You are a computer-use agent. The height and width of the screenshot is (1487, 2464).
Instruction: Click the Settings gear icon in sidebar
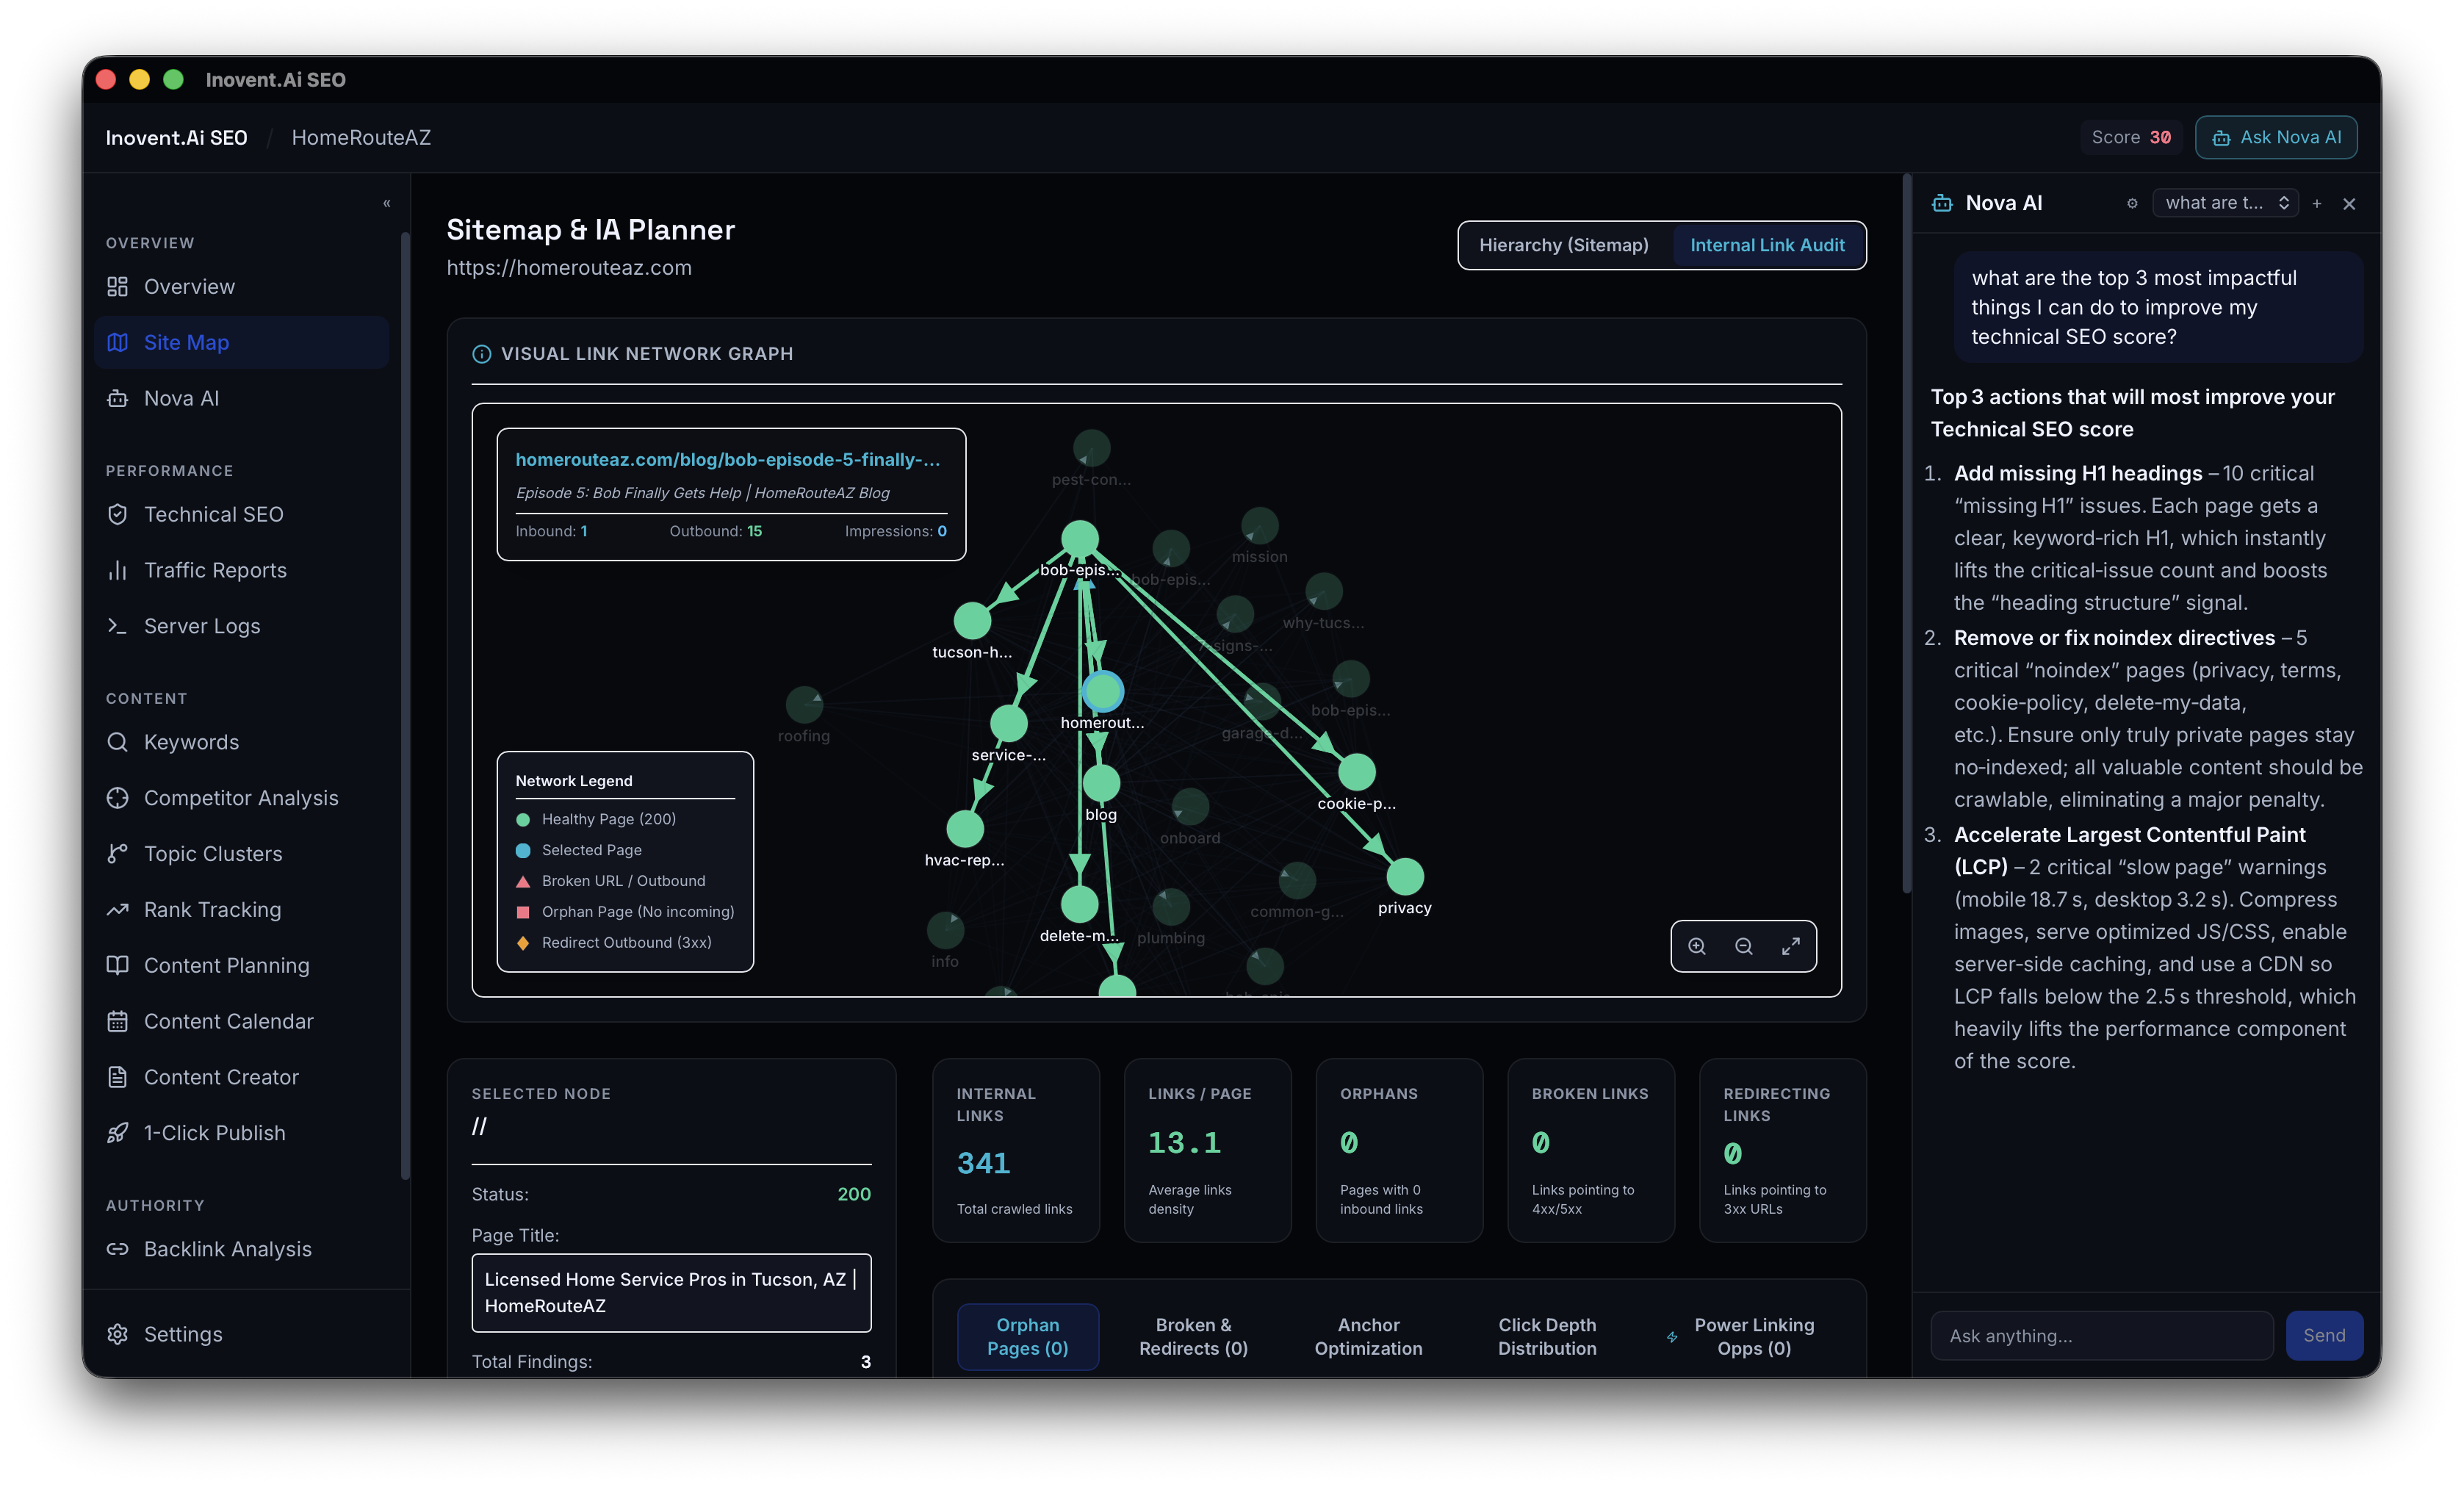point(117,1334)
